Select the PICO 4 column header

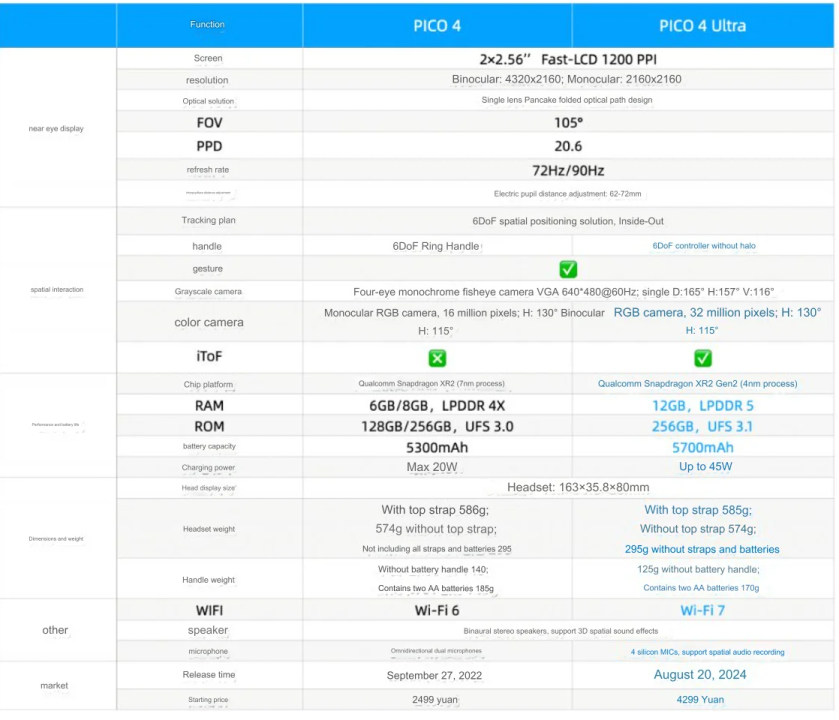(x=437, y=25)
